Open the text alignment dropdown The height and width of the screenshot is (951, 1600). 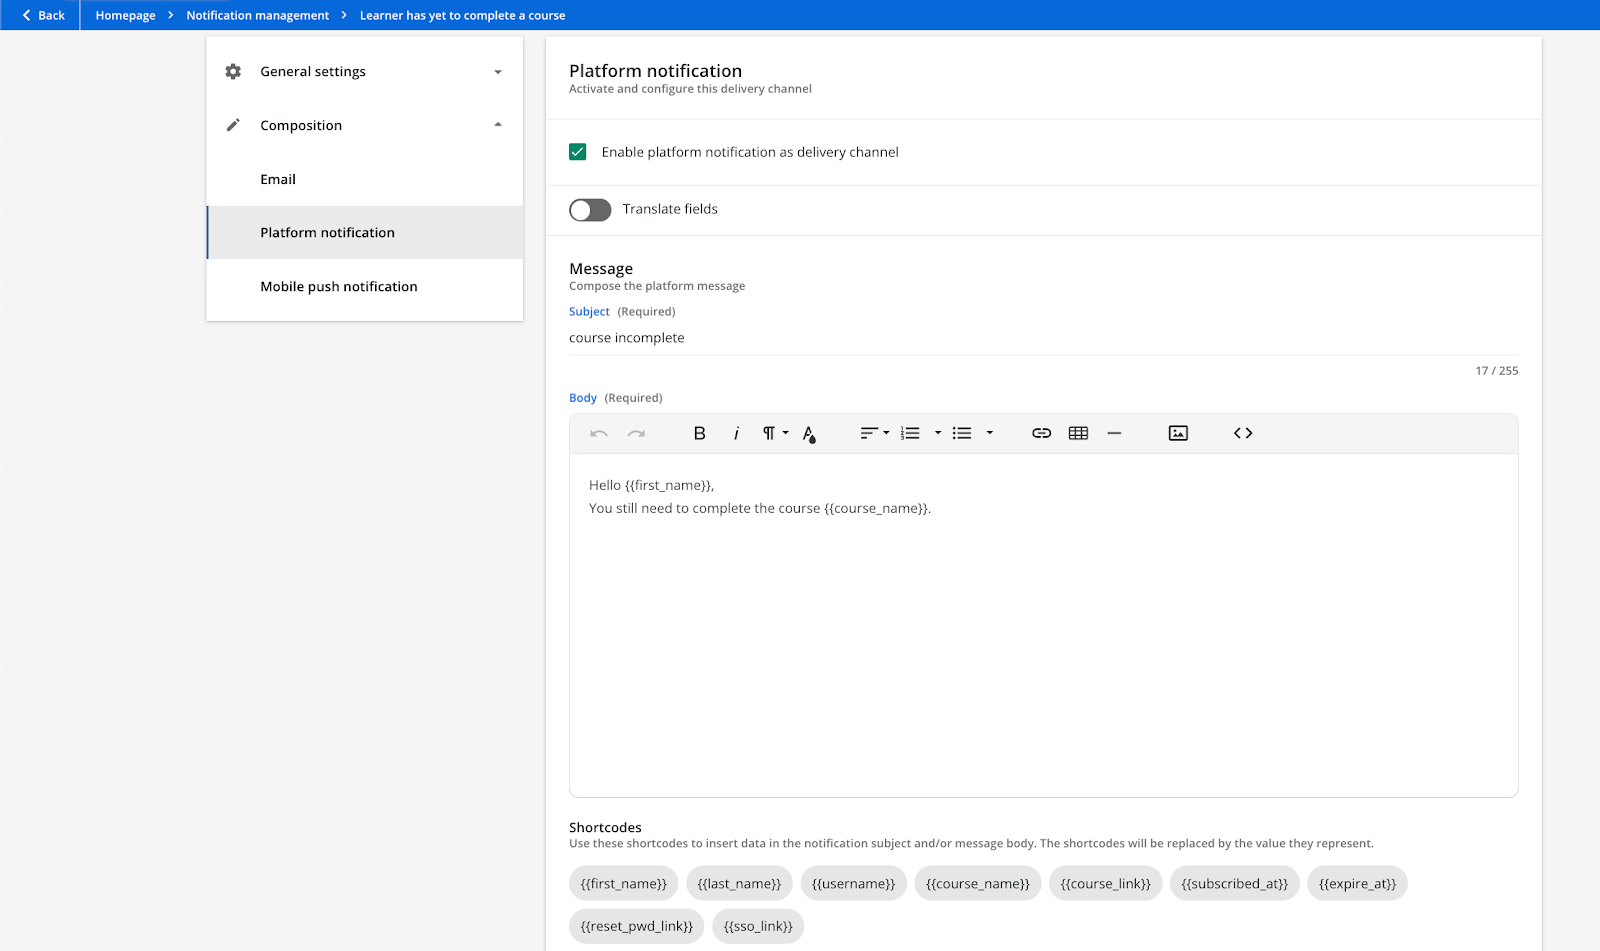[873, 433]
